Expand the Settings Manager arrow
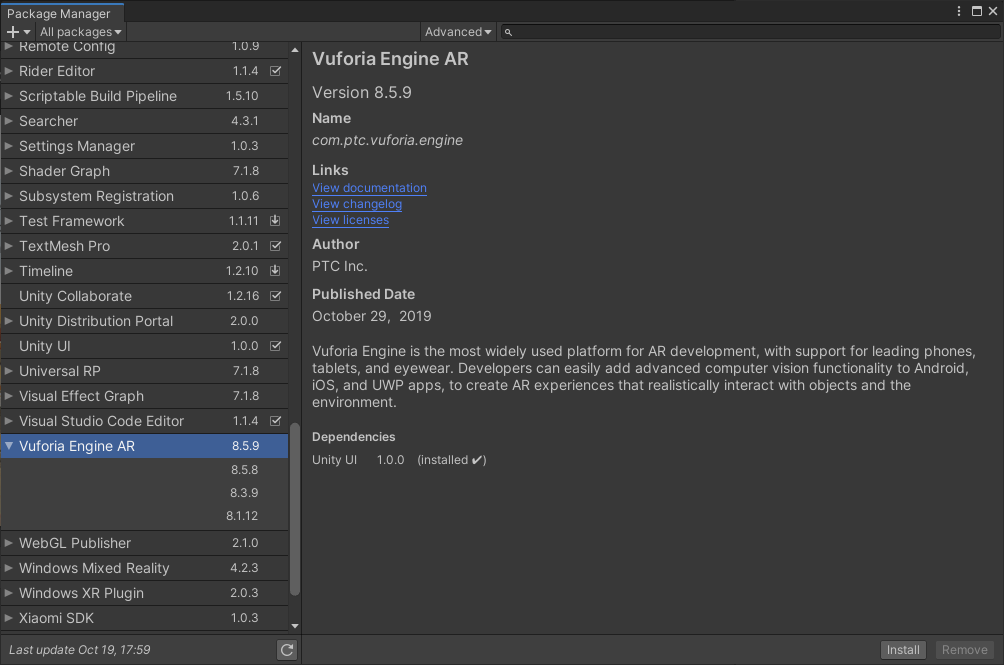This screenshot has width=1004, height=665. point(8,146)
